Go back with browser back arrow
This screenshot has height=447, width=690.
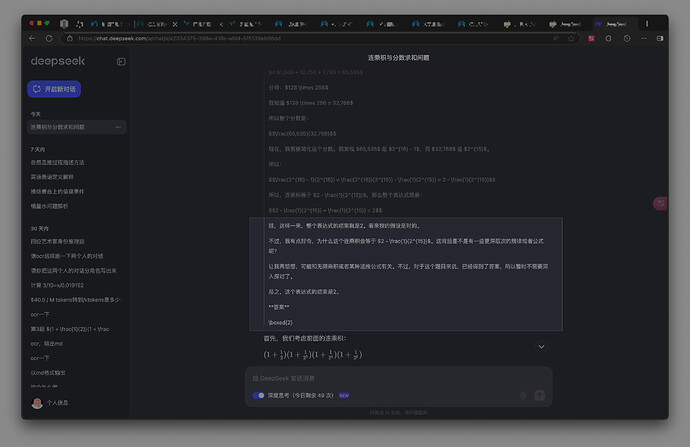[32, 38]
